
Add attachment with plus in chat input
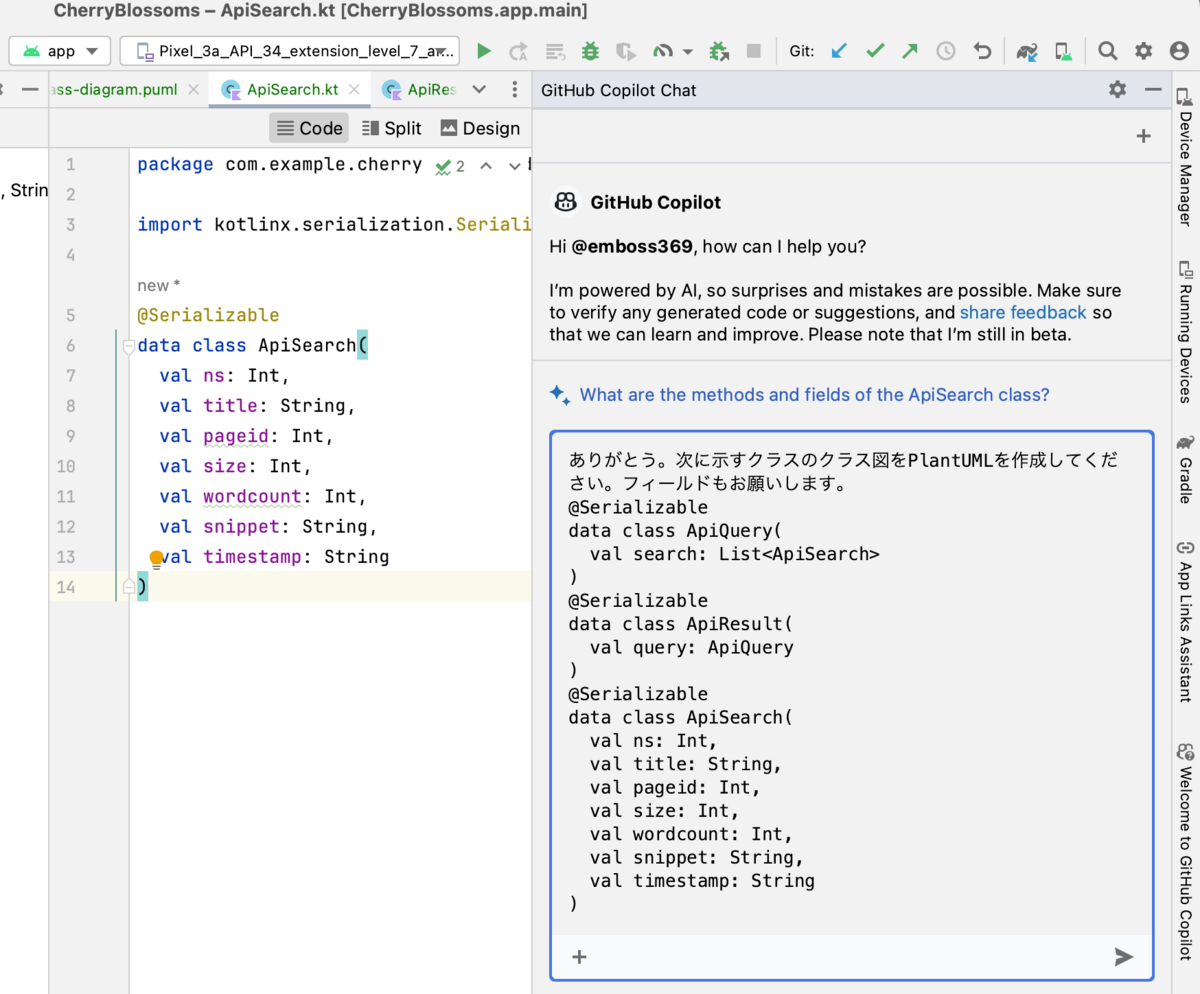pyautogui.click(x=579, y=957)
